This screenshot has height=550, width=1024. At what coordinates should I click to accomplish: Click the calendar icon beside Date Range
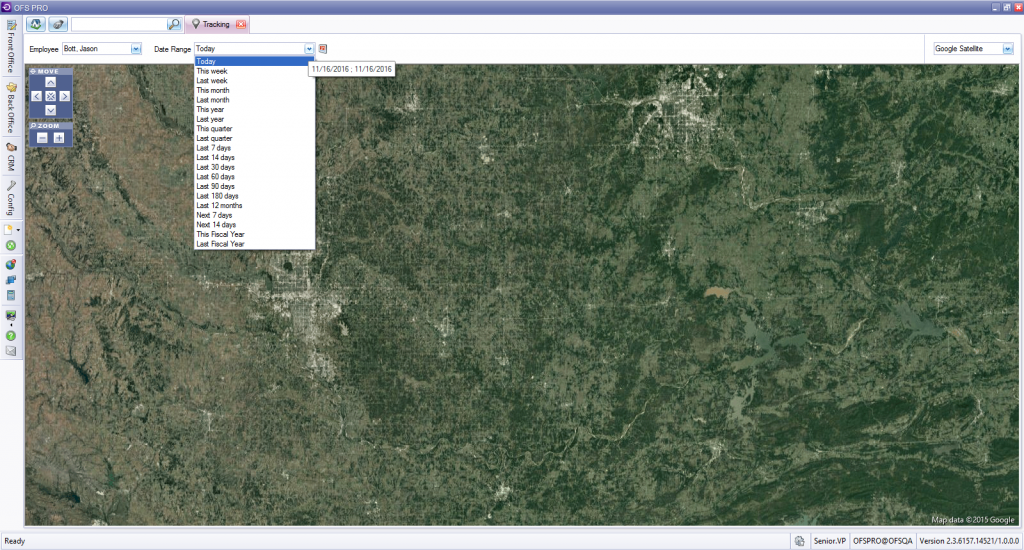point(324,48)
